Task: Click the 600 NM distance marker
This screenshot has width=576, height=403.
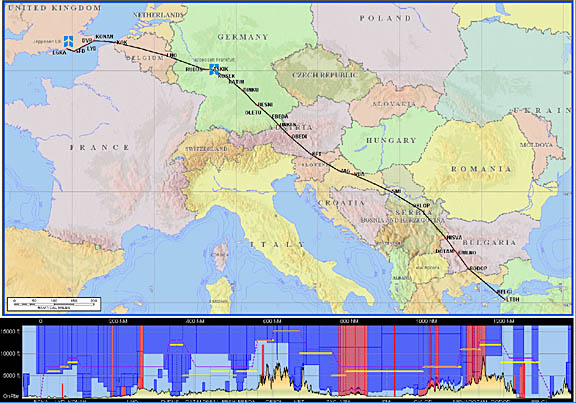Action: pyautogui.click(x=273, y=321)
